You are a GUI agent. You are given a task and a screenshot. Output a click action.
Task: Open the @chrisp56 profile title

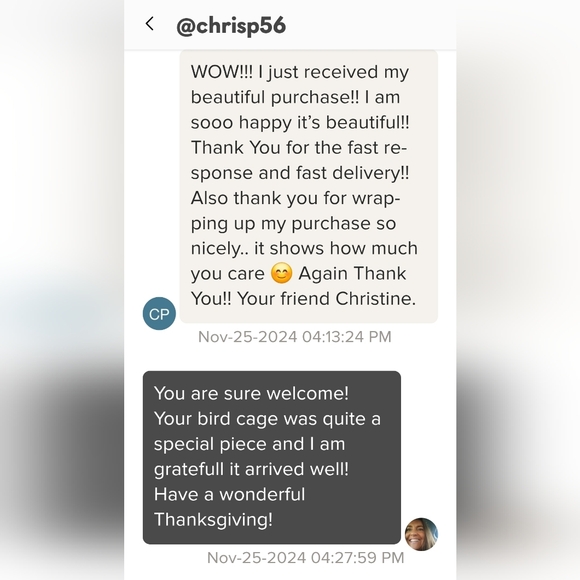coord(231,26)
